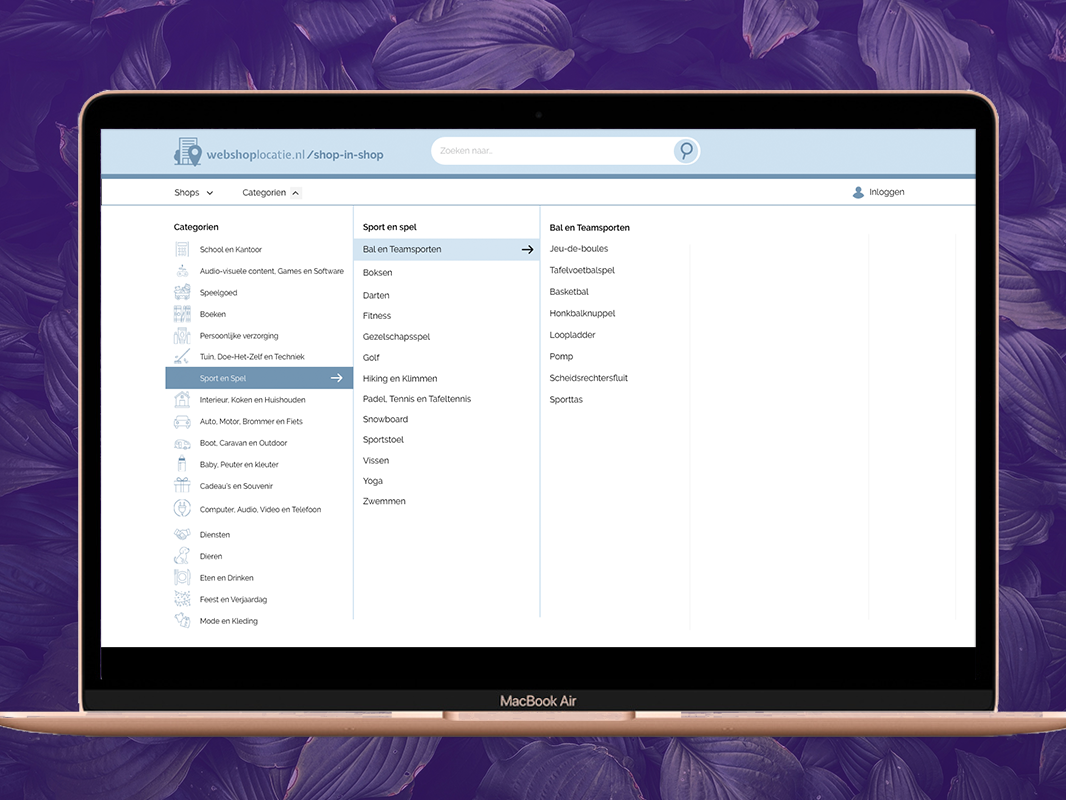Click the Baby, Peuter en kleuter bottle icon

[182, 464]
